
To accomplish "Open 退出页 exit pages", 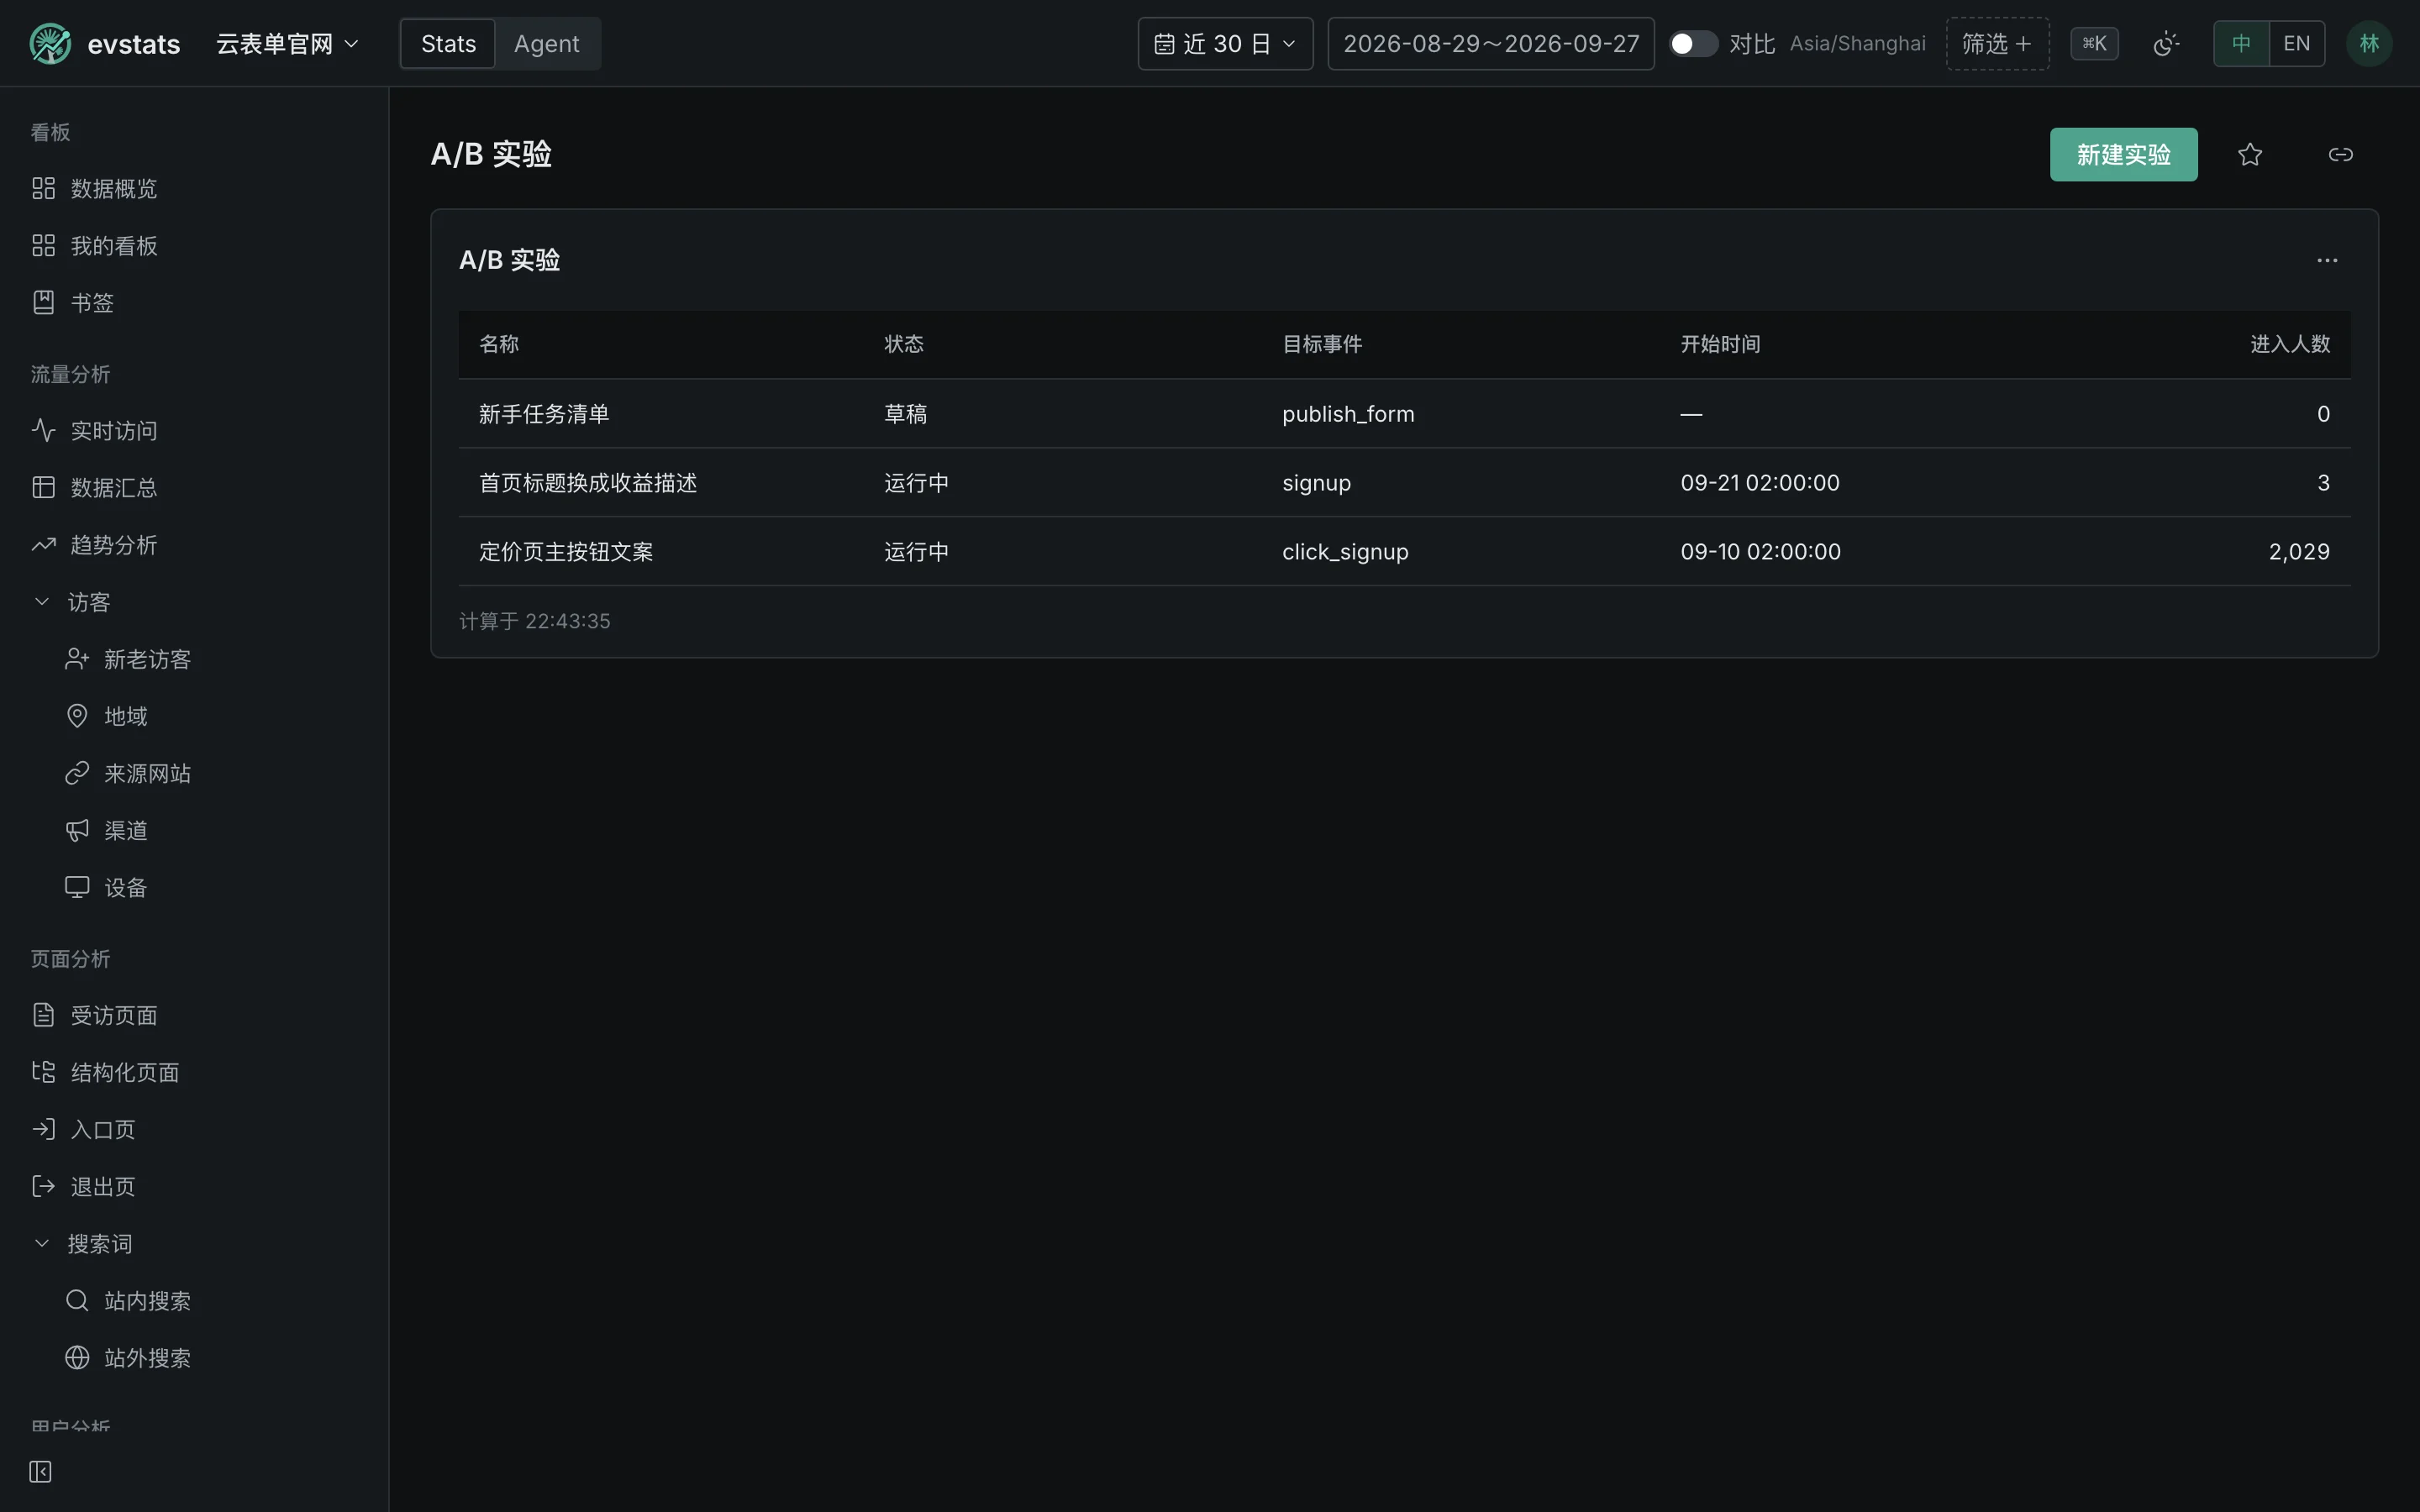I will tap(194, 1187).
